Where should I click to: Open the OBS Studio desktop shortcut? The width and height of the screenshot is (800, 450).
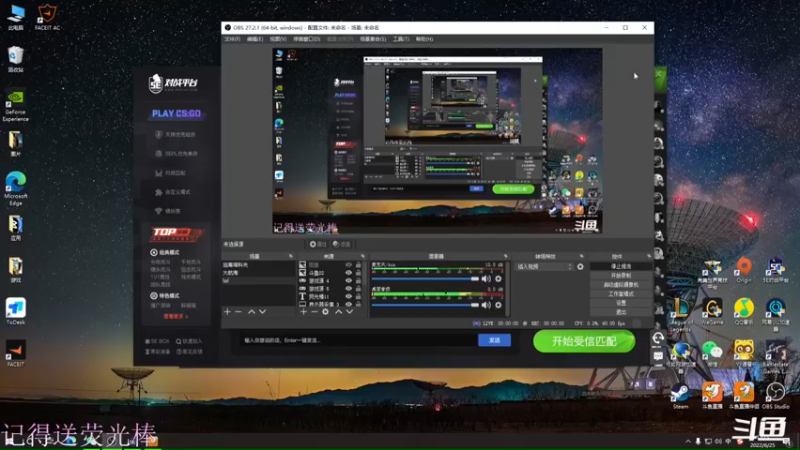click(x=776, y=396)
